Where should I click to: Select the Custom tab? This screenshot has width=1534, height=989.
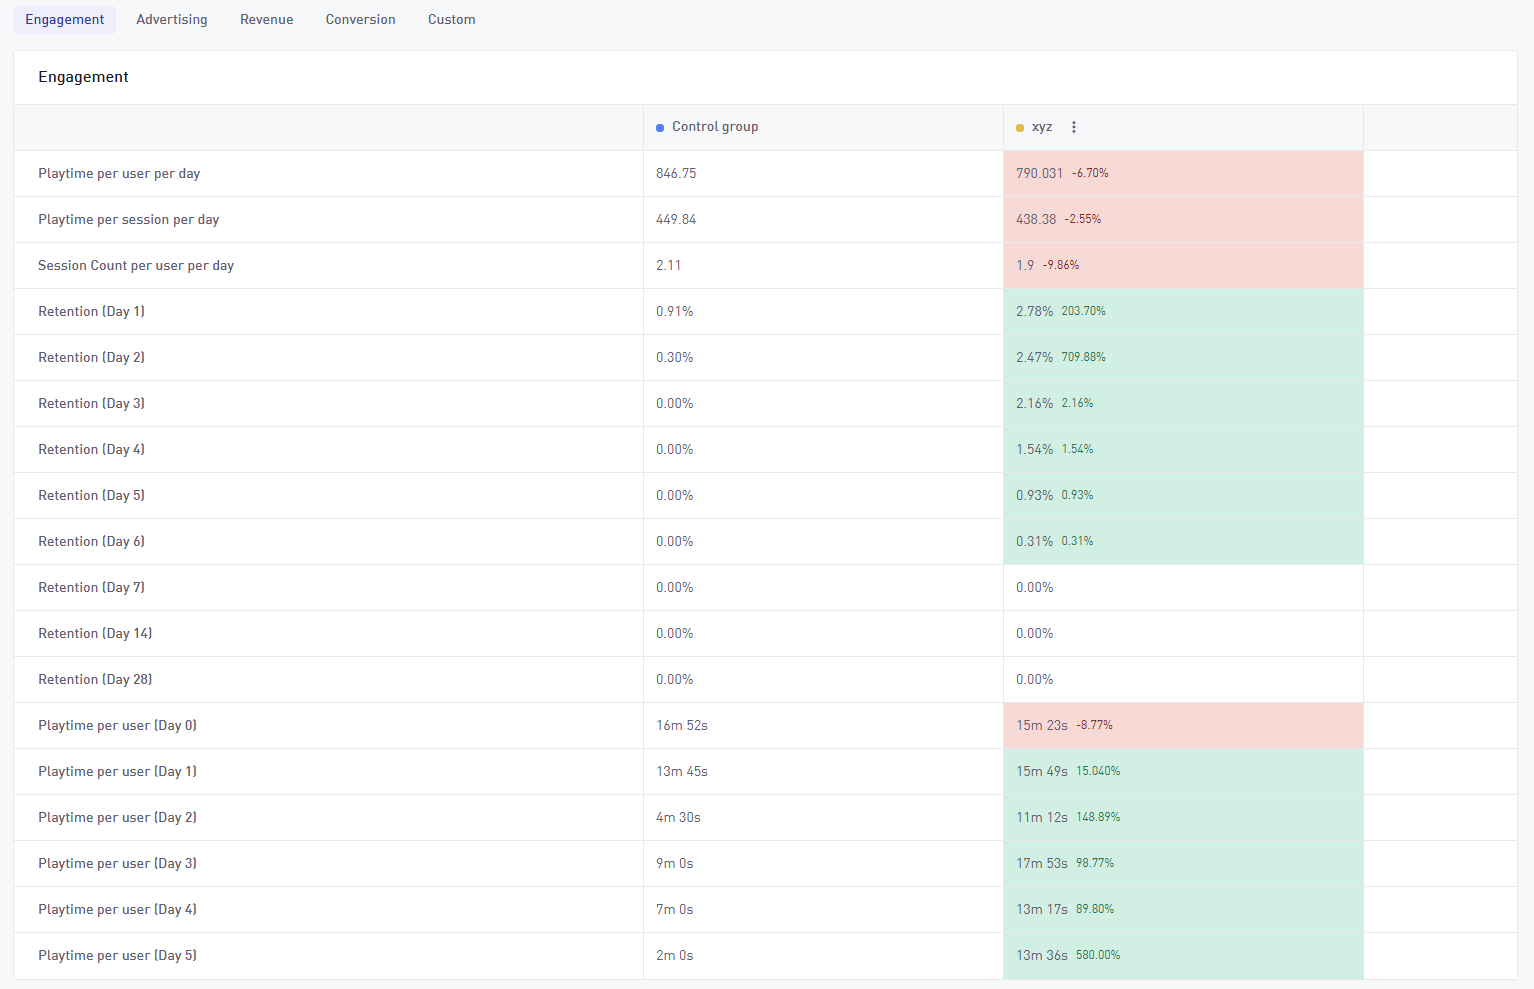pyautogui.click(x=451, y=20)
